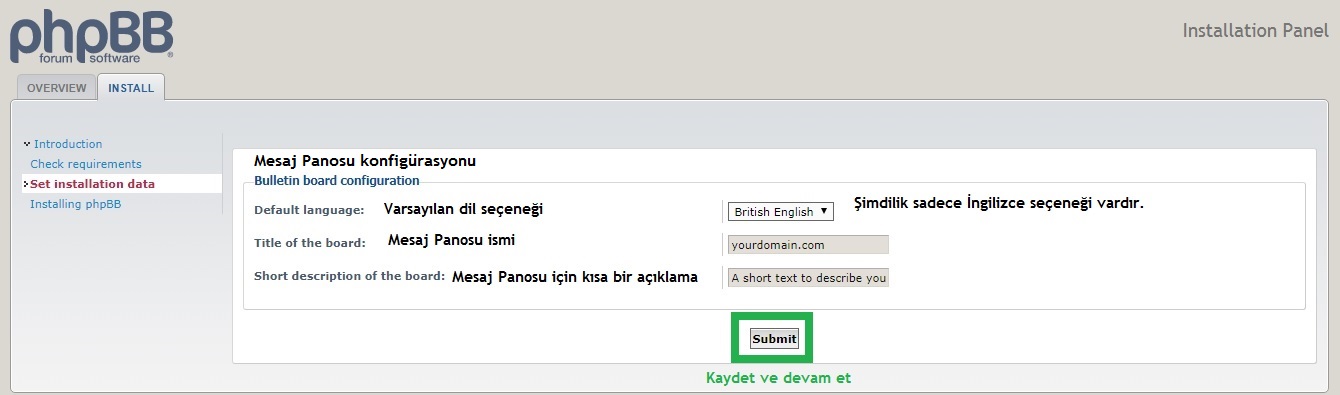Click the Title of the board field

(x=808, y=244)
